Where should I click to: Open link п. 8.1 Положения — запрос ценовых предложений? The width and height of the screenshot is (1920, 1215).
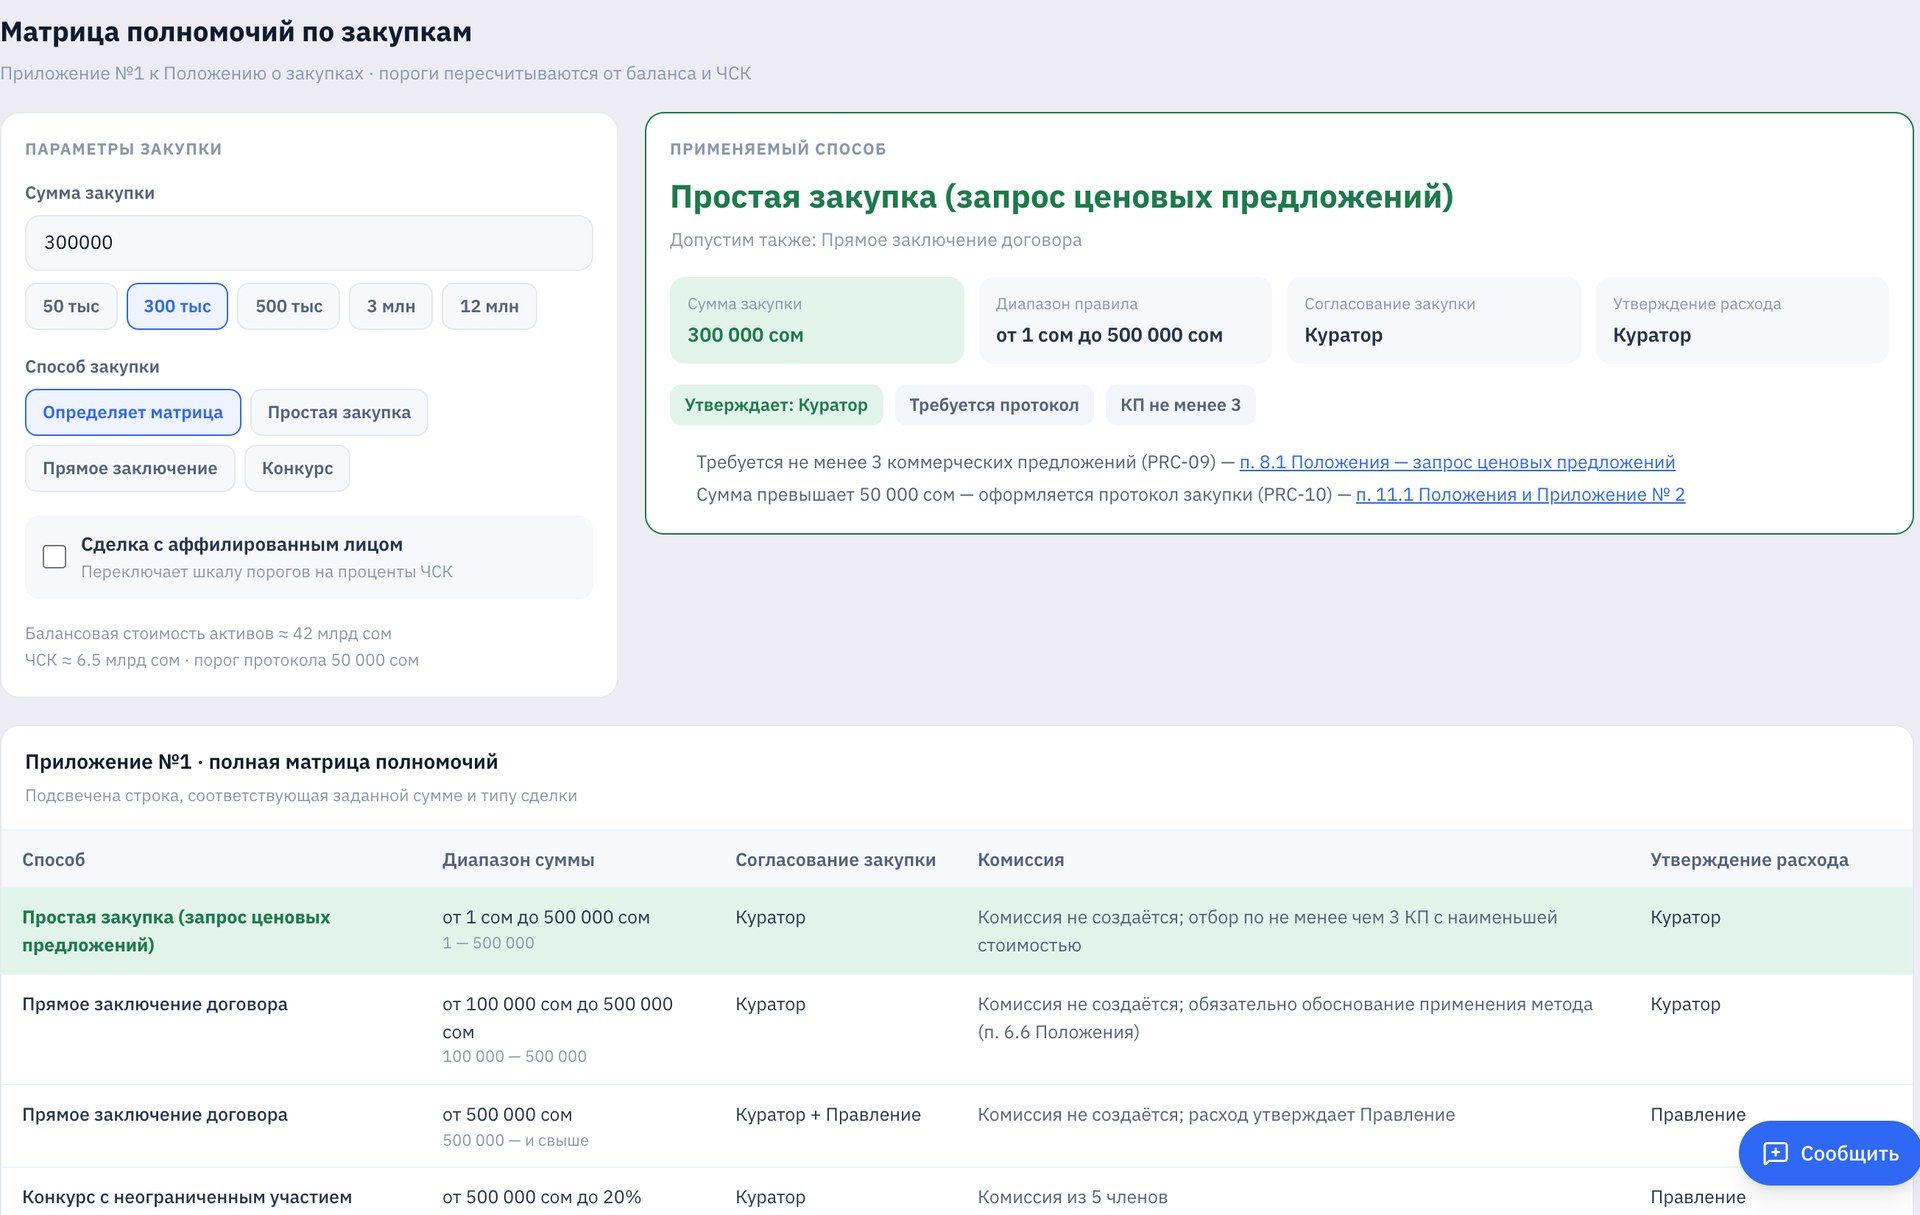[x=1457, y=462]
